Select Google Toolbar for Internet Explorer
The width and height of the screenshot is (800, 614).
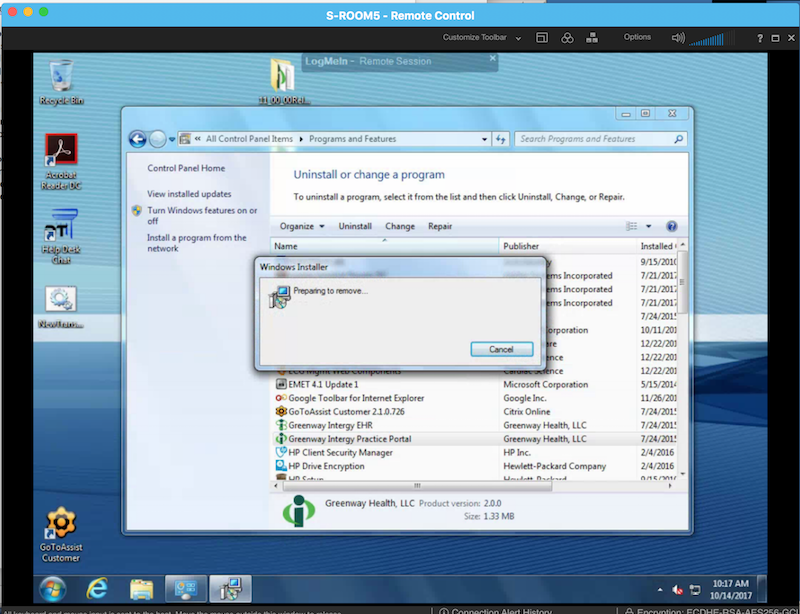476,398
